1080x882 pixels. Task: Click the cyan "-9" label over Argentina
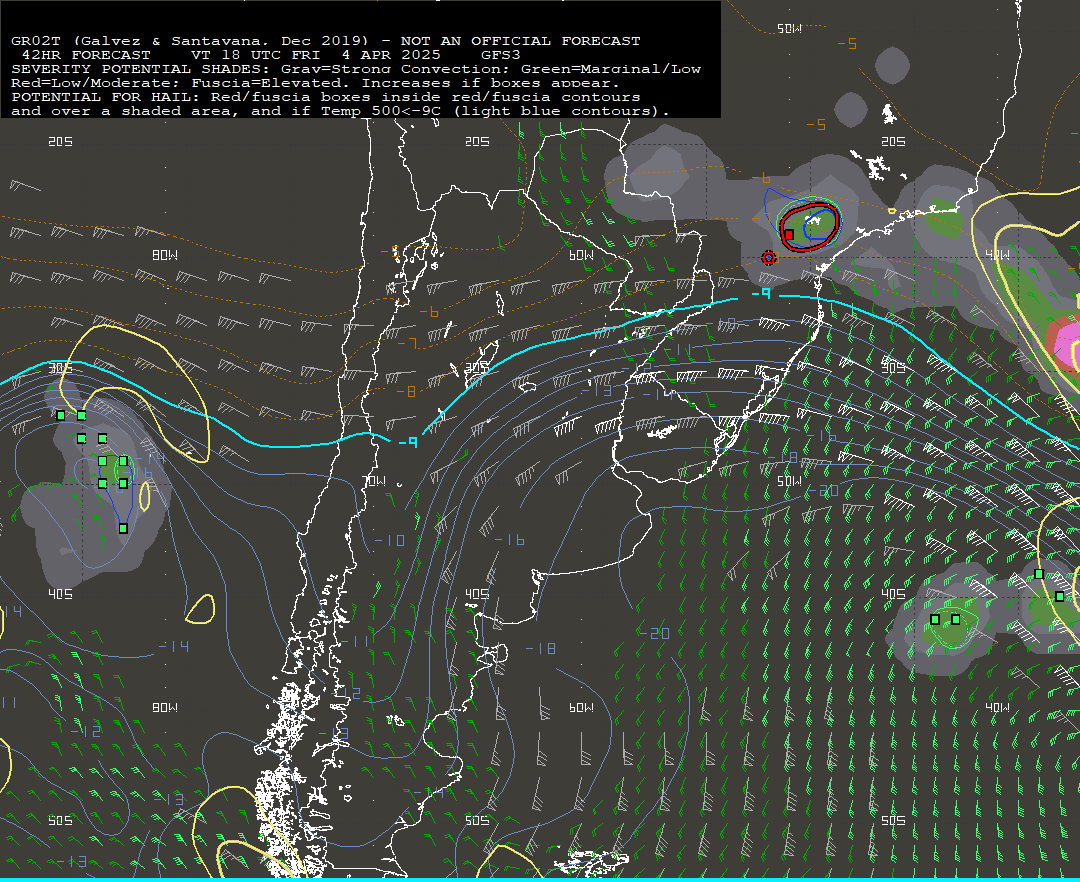(x=408, y=441)
